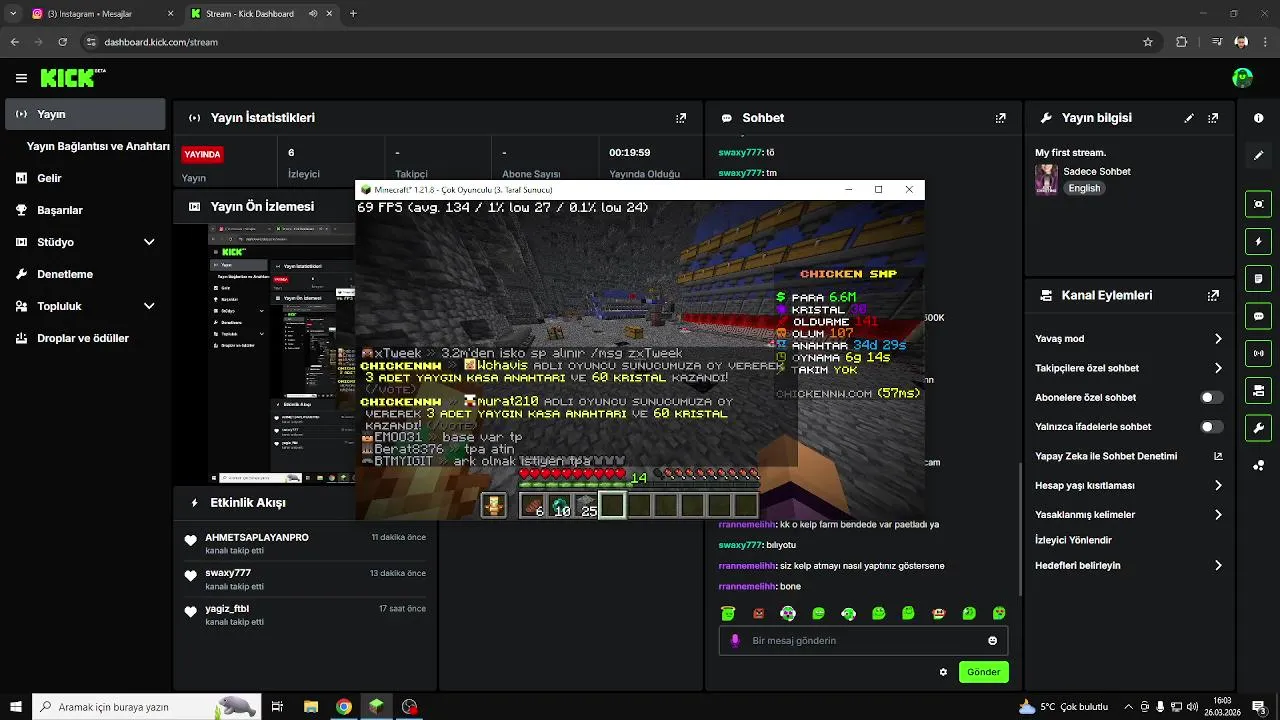Click AHMETSAPLAYANPRO in the Etkinlik Akışı feed
Screen dimensions: 1280x720
257,537
